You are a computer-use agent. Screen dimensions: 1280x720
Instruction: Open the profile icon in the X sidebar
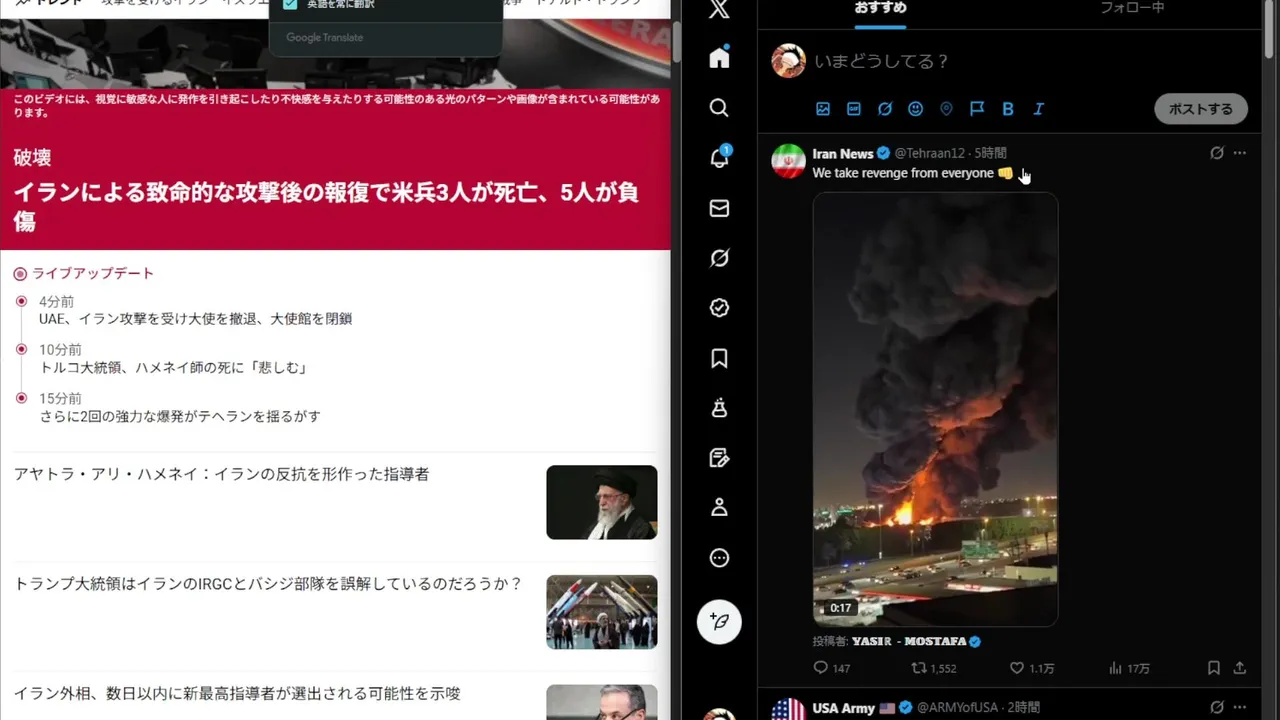click(x=719, y=508)
